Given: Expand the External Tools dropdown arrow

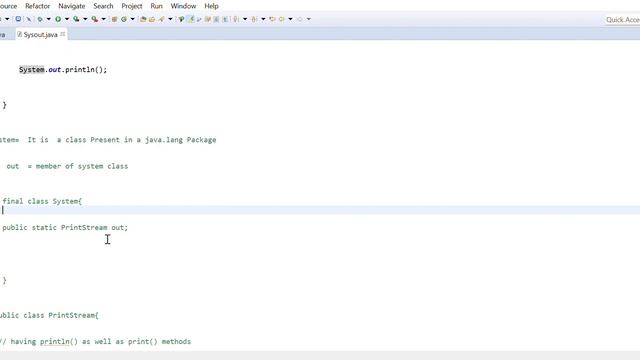Looking at the screenshot, I should [103, 19].
